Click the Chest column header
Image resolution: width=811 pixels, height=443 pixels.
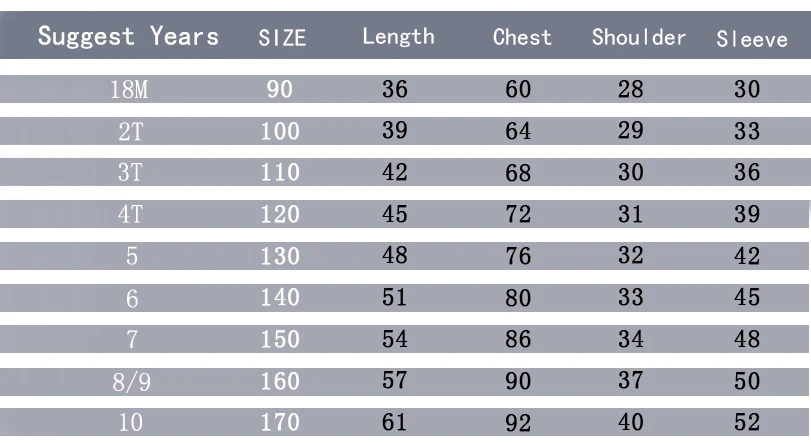click(522, 37)
